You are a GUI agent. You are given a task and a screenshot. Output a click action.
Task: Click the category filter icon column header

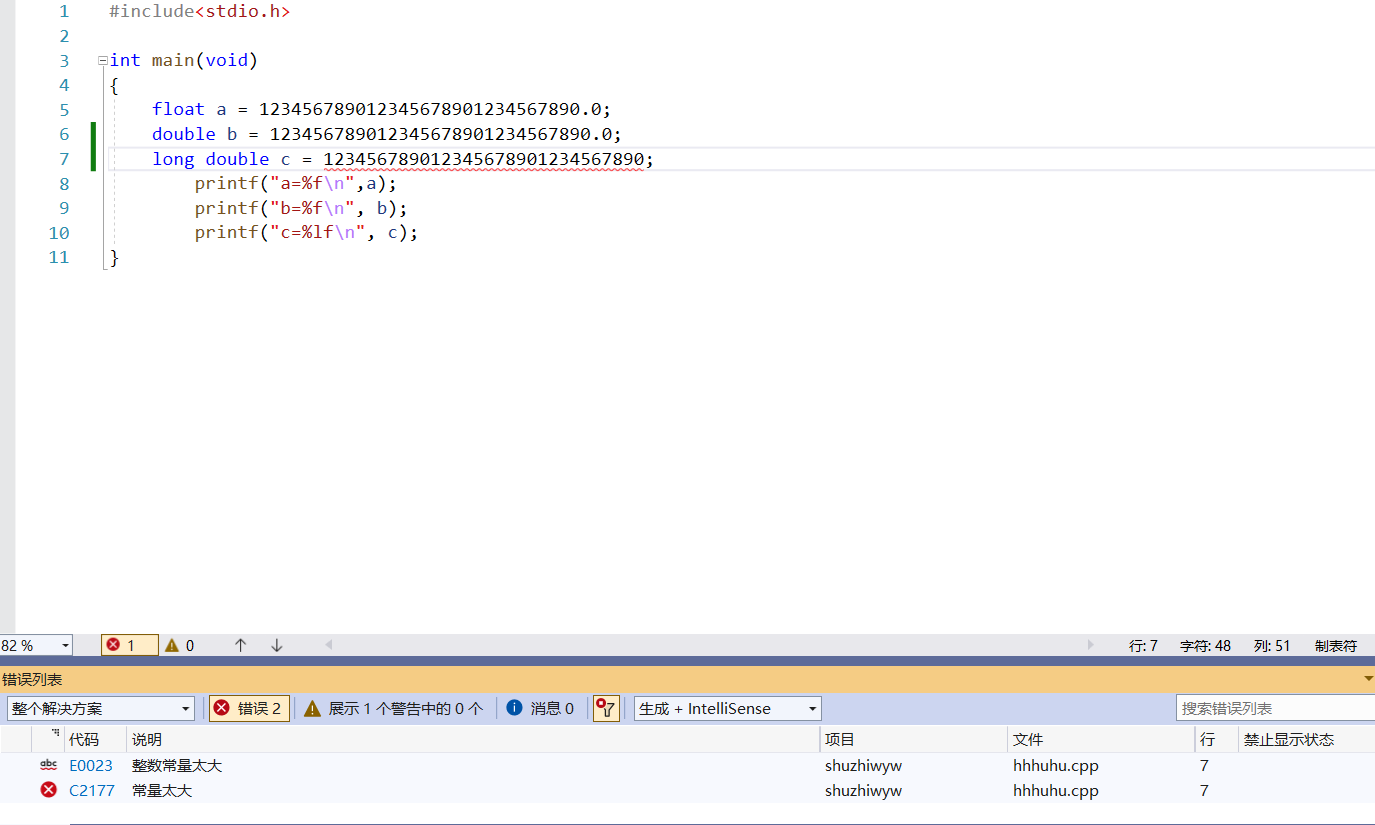(x=48, y=740)
